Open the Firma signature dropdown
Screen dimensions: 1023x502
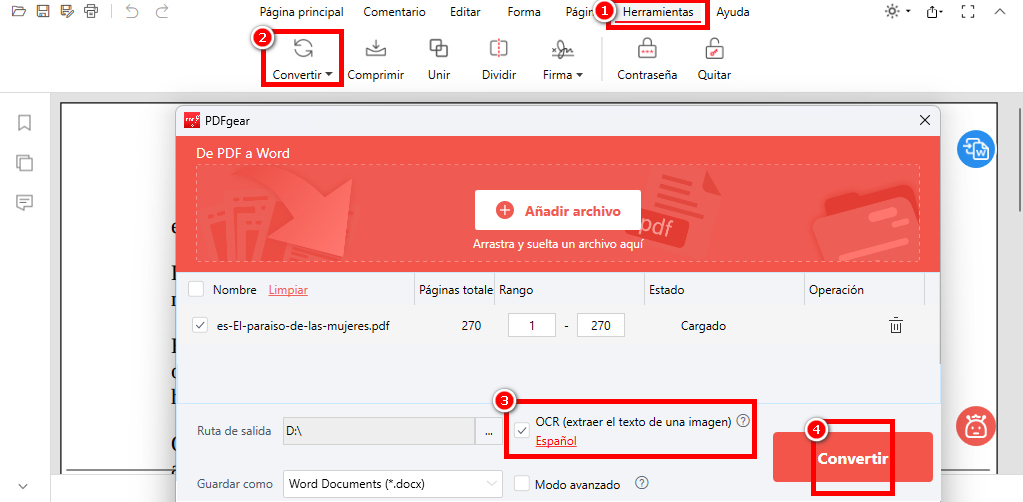(x=562, y=59)
